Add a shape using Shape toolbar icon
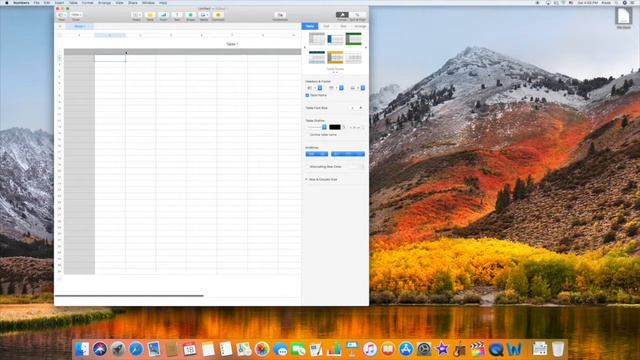Screen dimensions: 640x360 [x=191, y=15]
